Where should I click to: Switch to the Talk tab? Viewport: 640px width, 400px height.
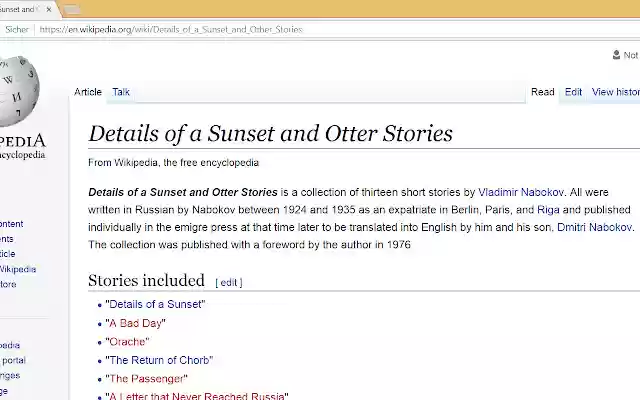tap(121, 92)
